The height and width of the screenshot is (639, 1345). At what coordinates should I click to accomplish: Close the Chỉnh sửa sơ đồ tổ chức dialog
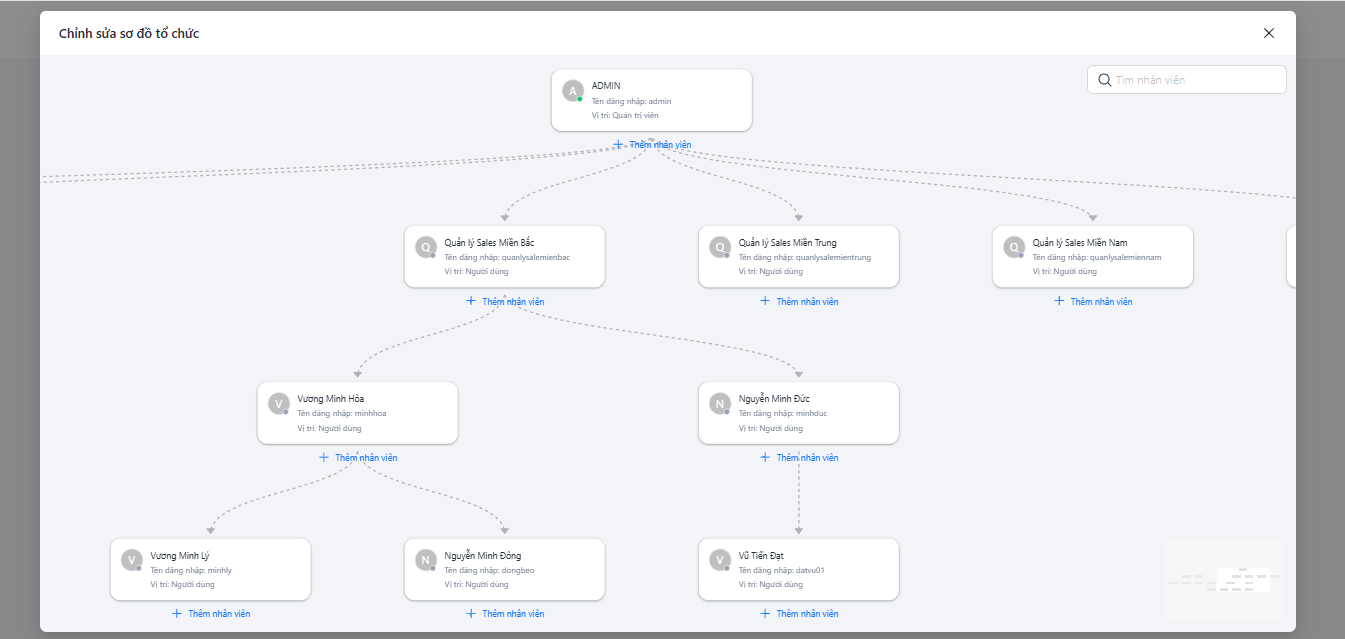pos(1269,33)
